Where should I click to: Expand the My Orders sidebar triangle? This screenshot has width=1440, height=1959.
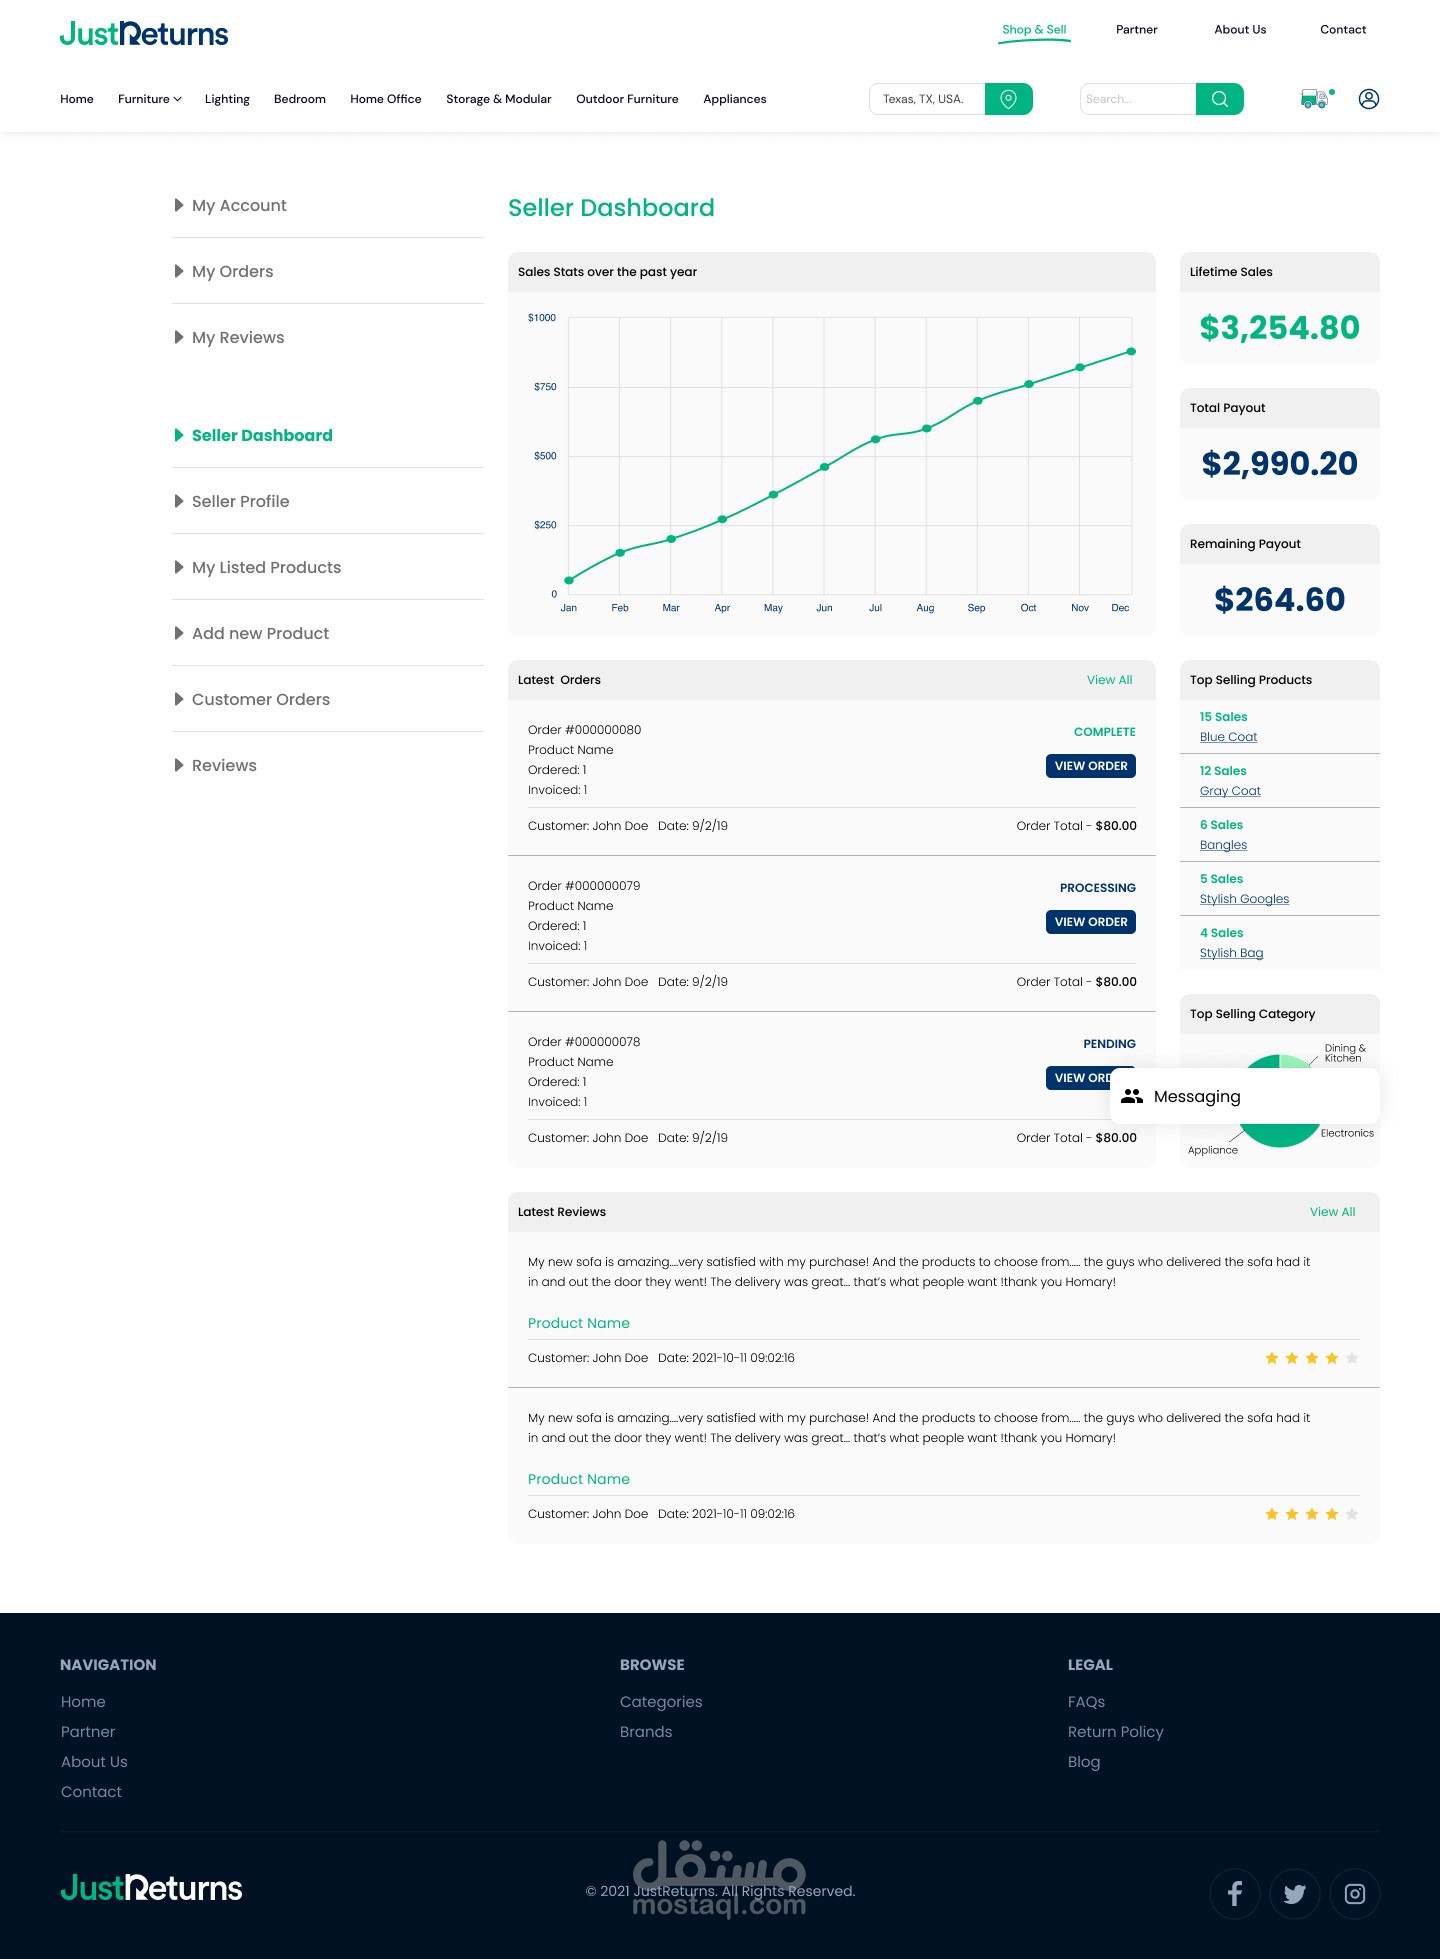(179, 271)
